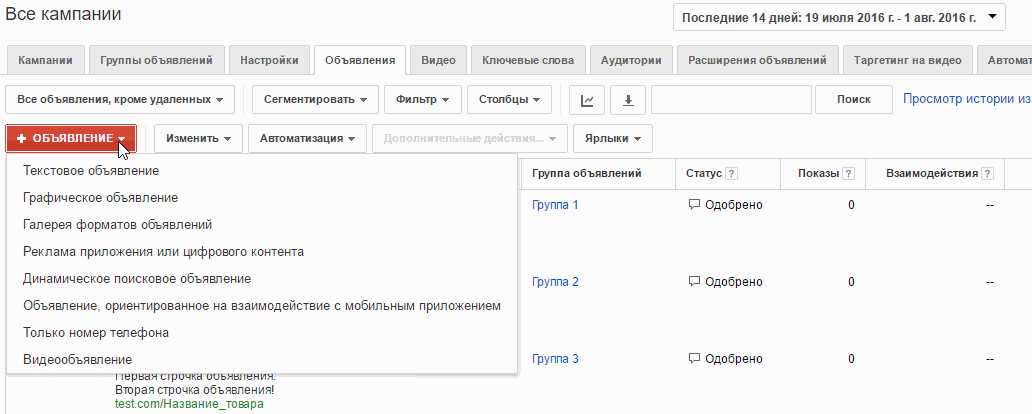Expand the Сегментировать dropdown

[x=315, y=99]
